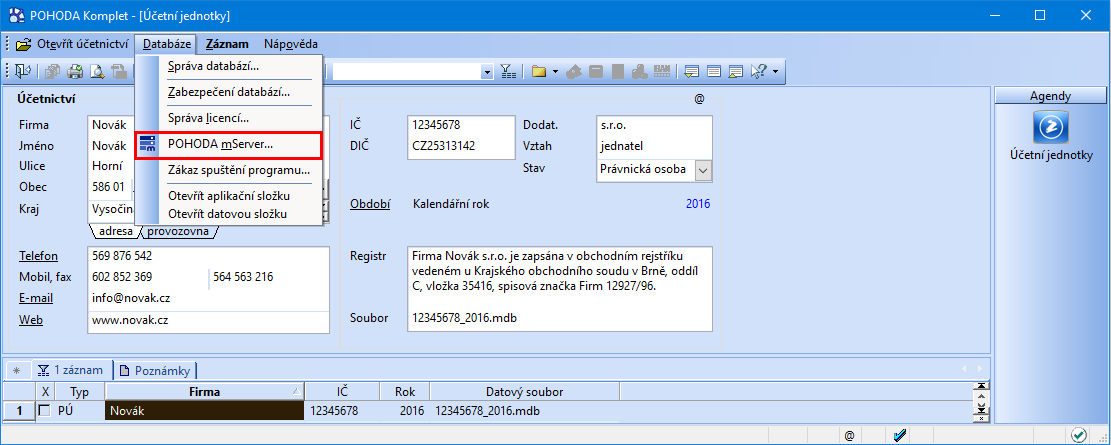1111x445 pixels.
Task: Open the arrow beside the help pointer
Action: 776,71
